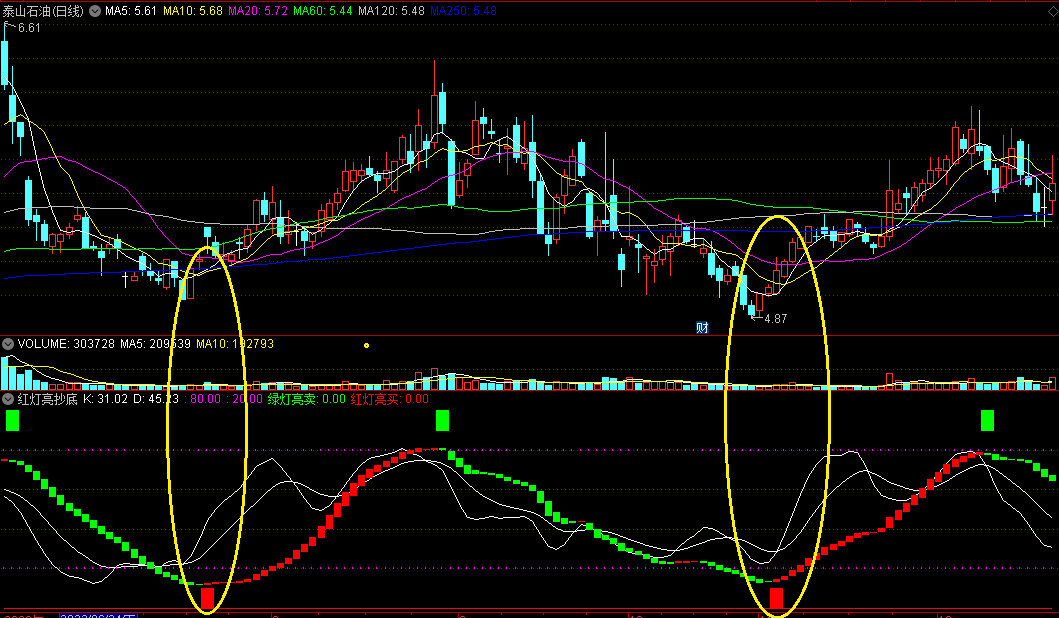The image size is (1059, 618).
Task: Click the first green sell-signal block at far left
Action: pyautogui.click(x=12, y=420)
